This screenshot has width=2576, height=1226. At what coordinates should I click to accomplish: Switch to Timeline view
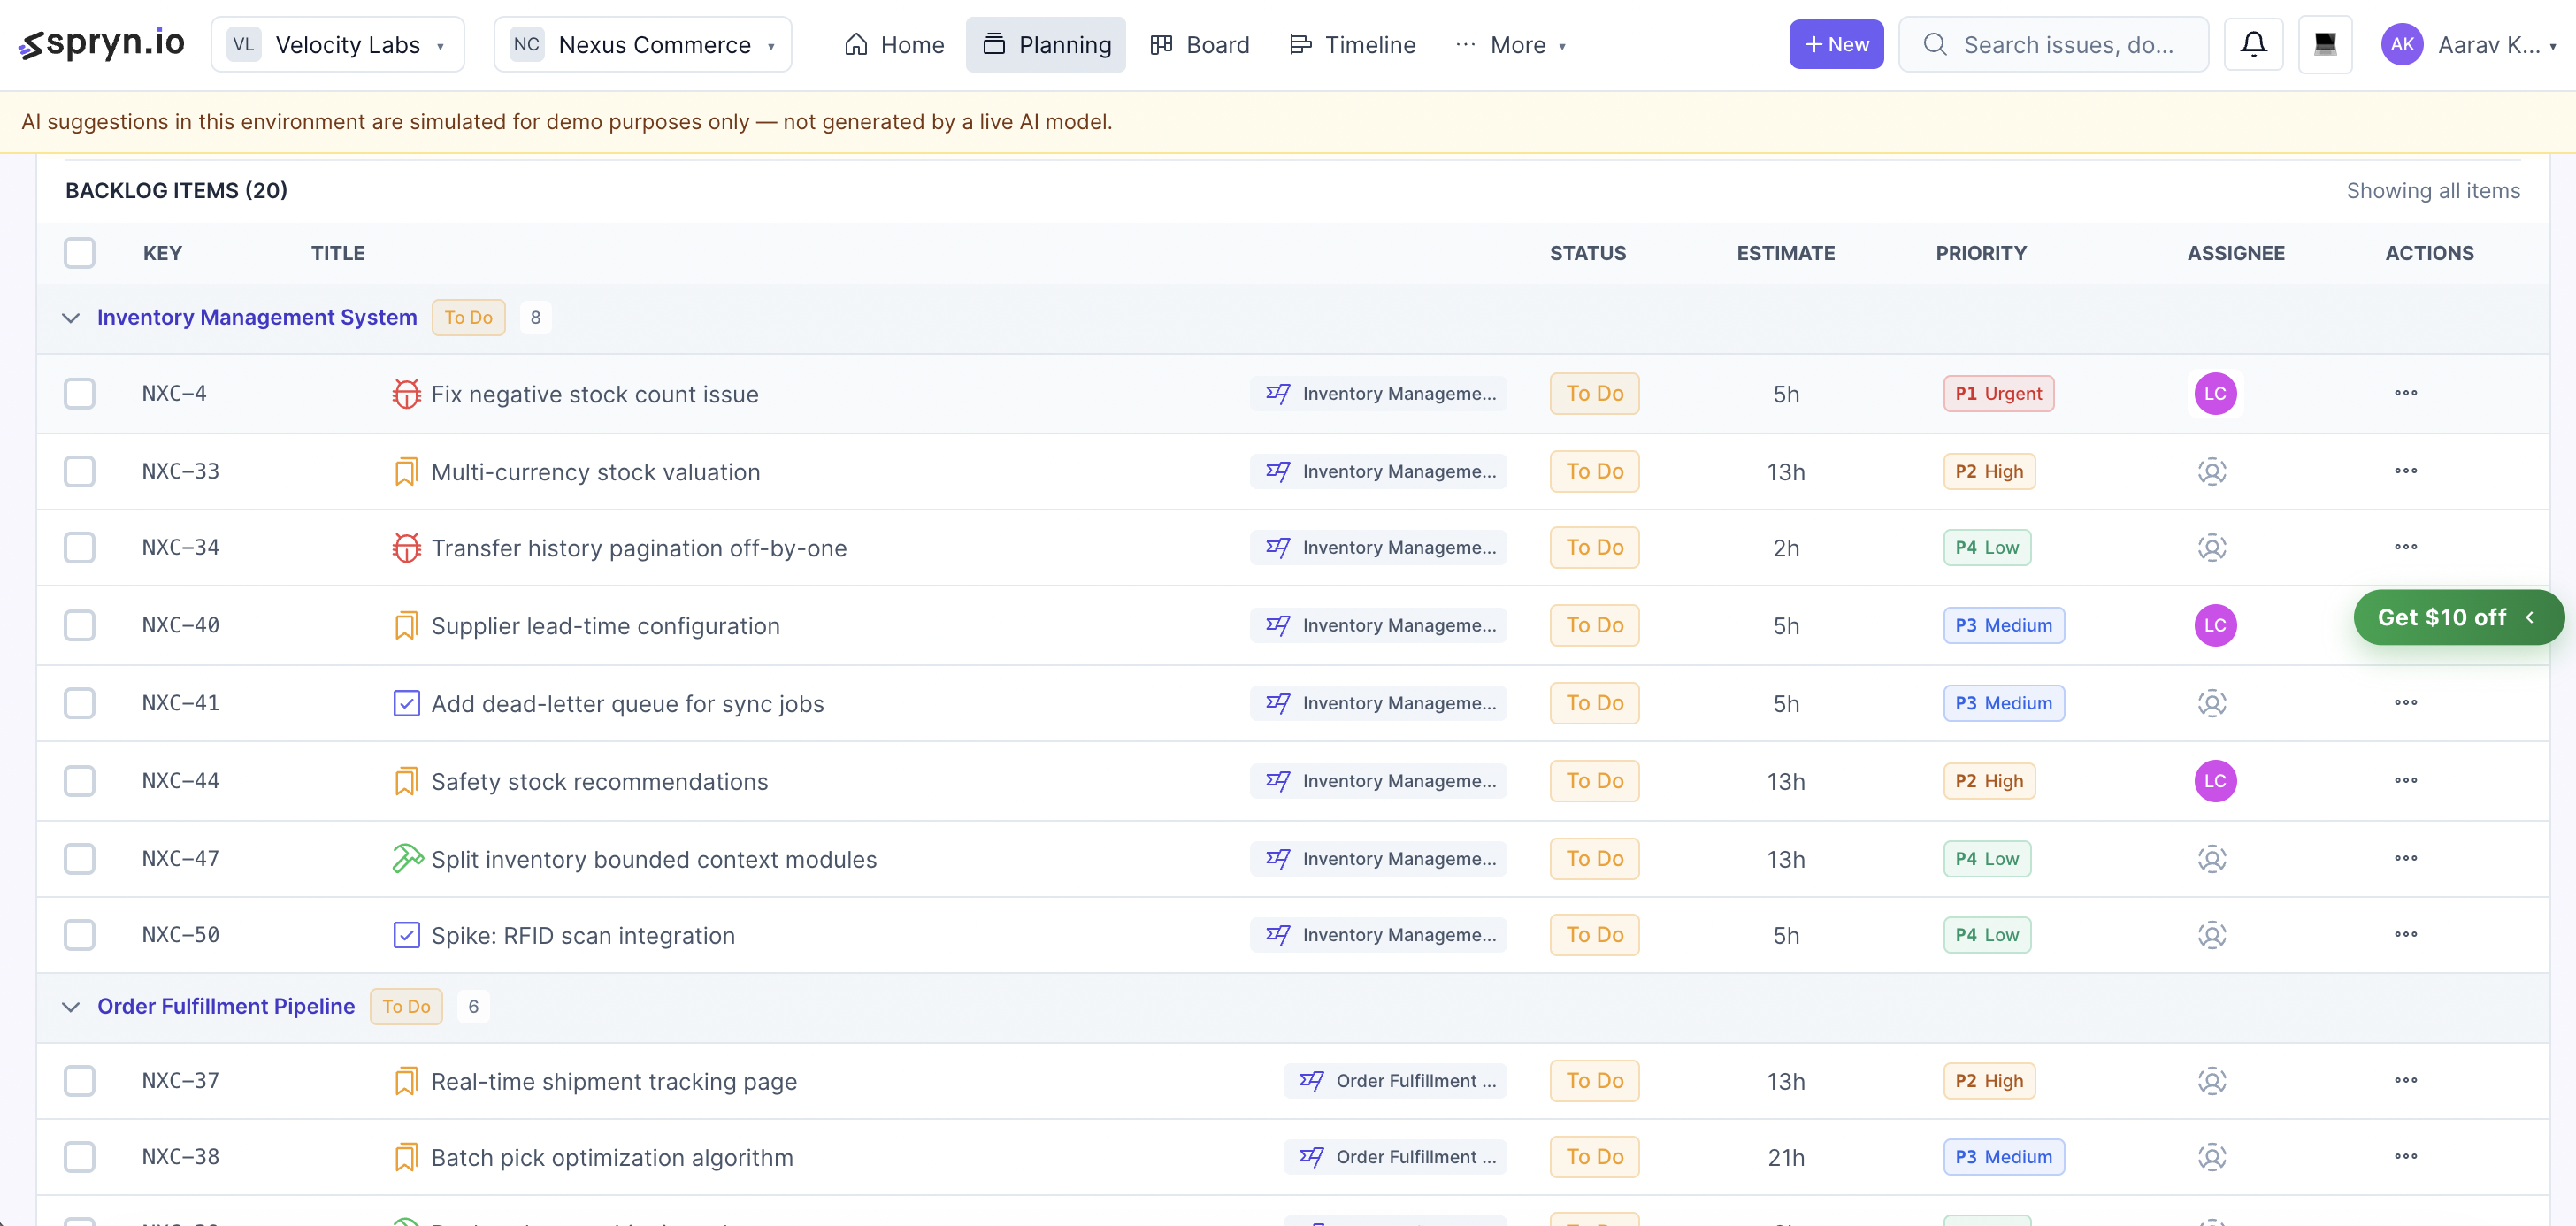pos(1352,44)
